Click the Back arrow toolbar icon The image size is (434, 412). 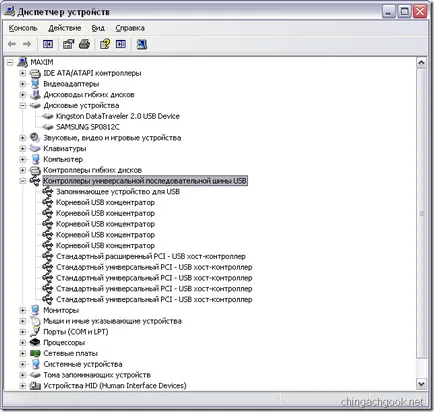12,44
